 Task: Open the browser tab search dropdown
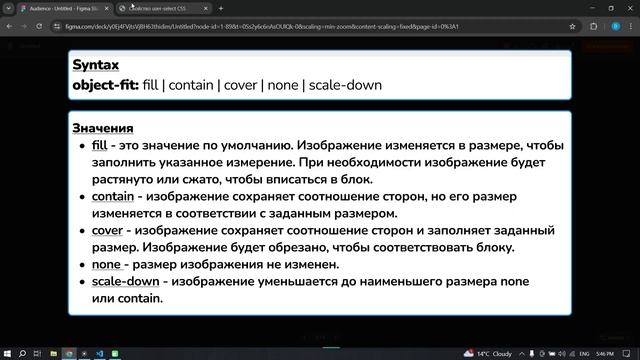(x=8, y=8)
